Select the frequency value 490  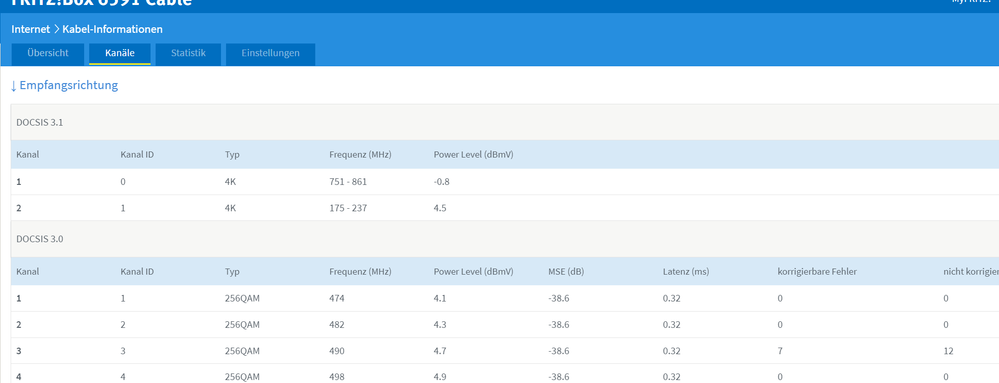tap(337, 351)
